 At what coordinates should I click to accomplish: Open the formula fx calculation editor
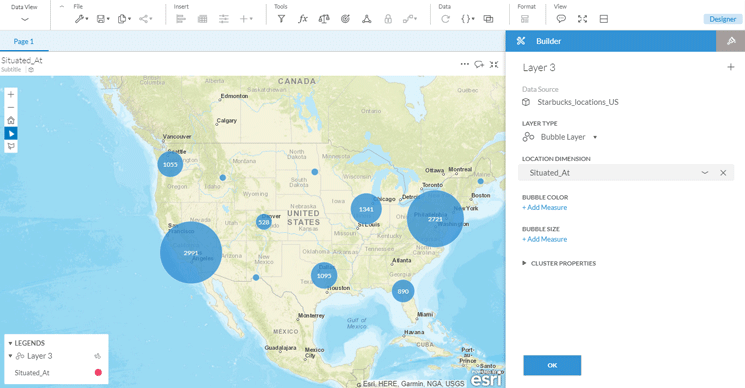(x=303, y=19)
